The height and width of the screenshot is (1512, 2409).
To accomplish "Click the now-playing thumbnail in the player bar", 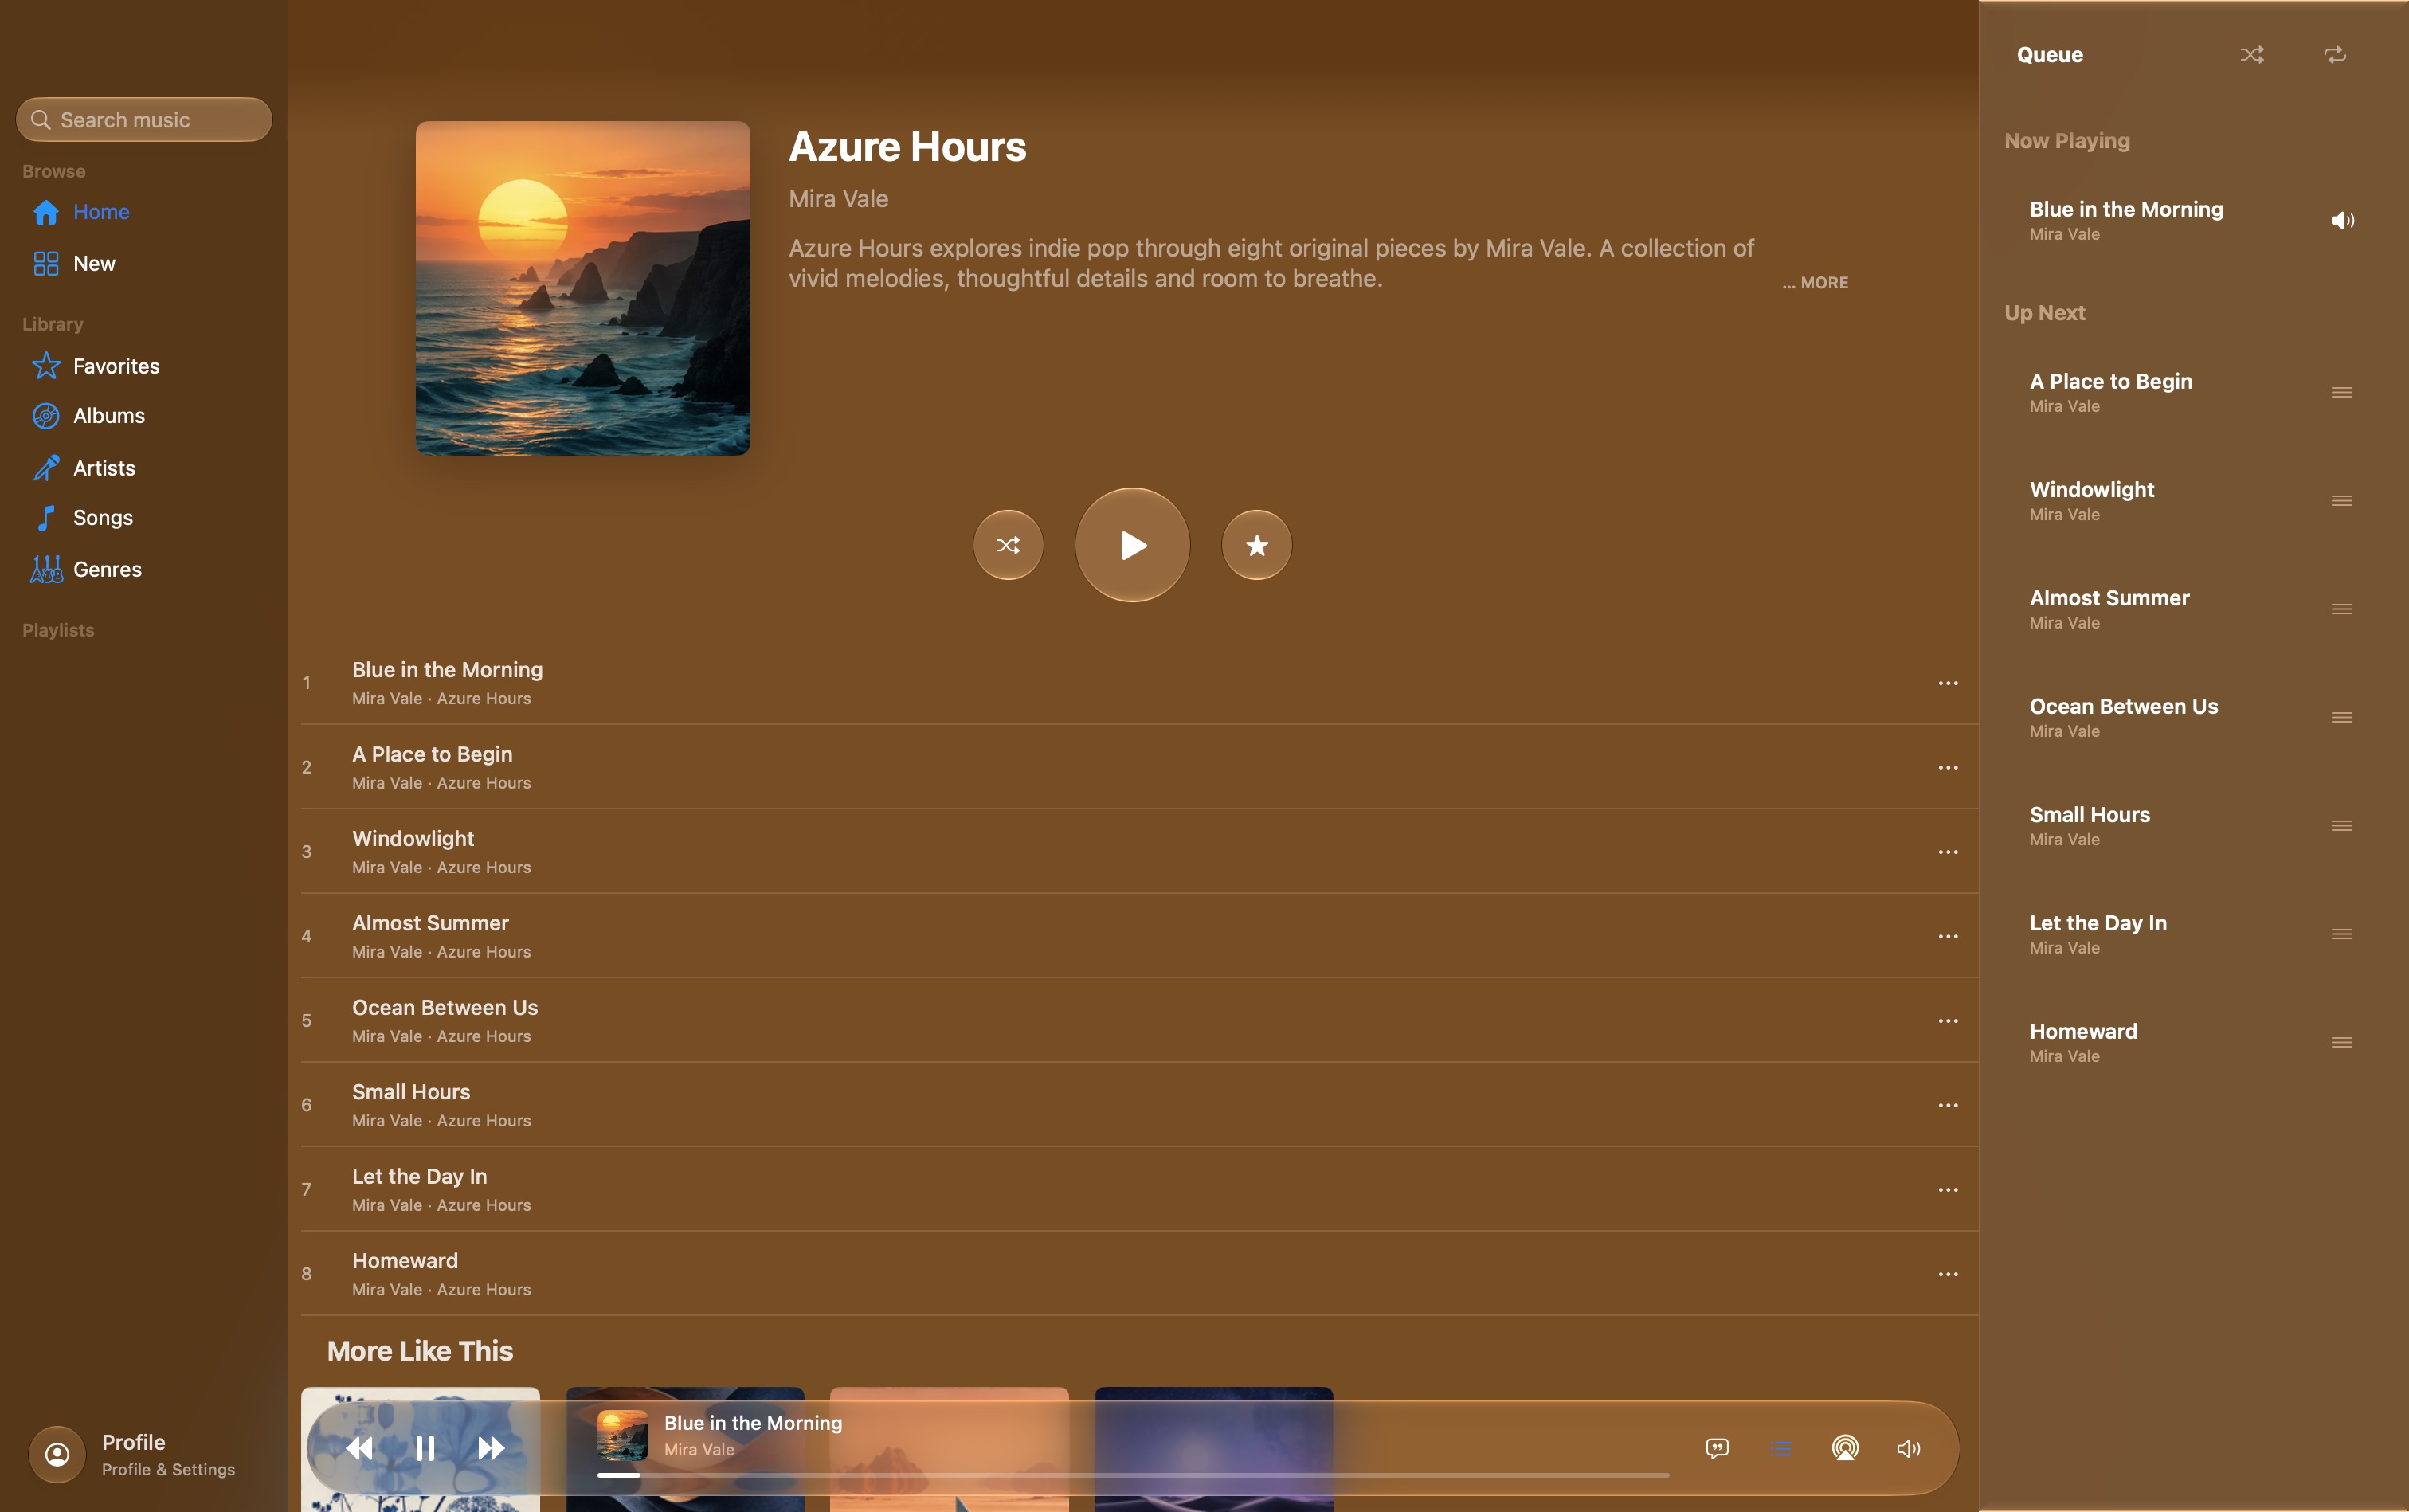I will click(622, 1435).
